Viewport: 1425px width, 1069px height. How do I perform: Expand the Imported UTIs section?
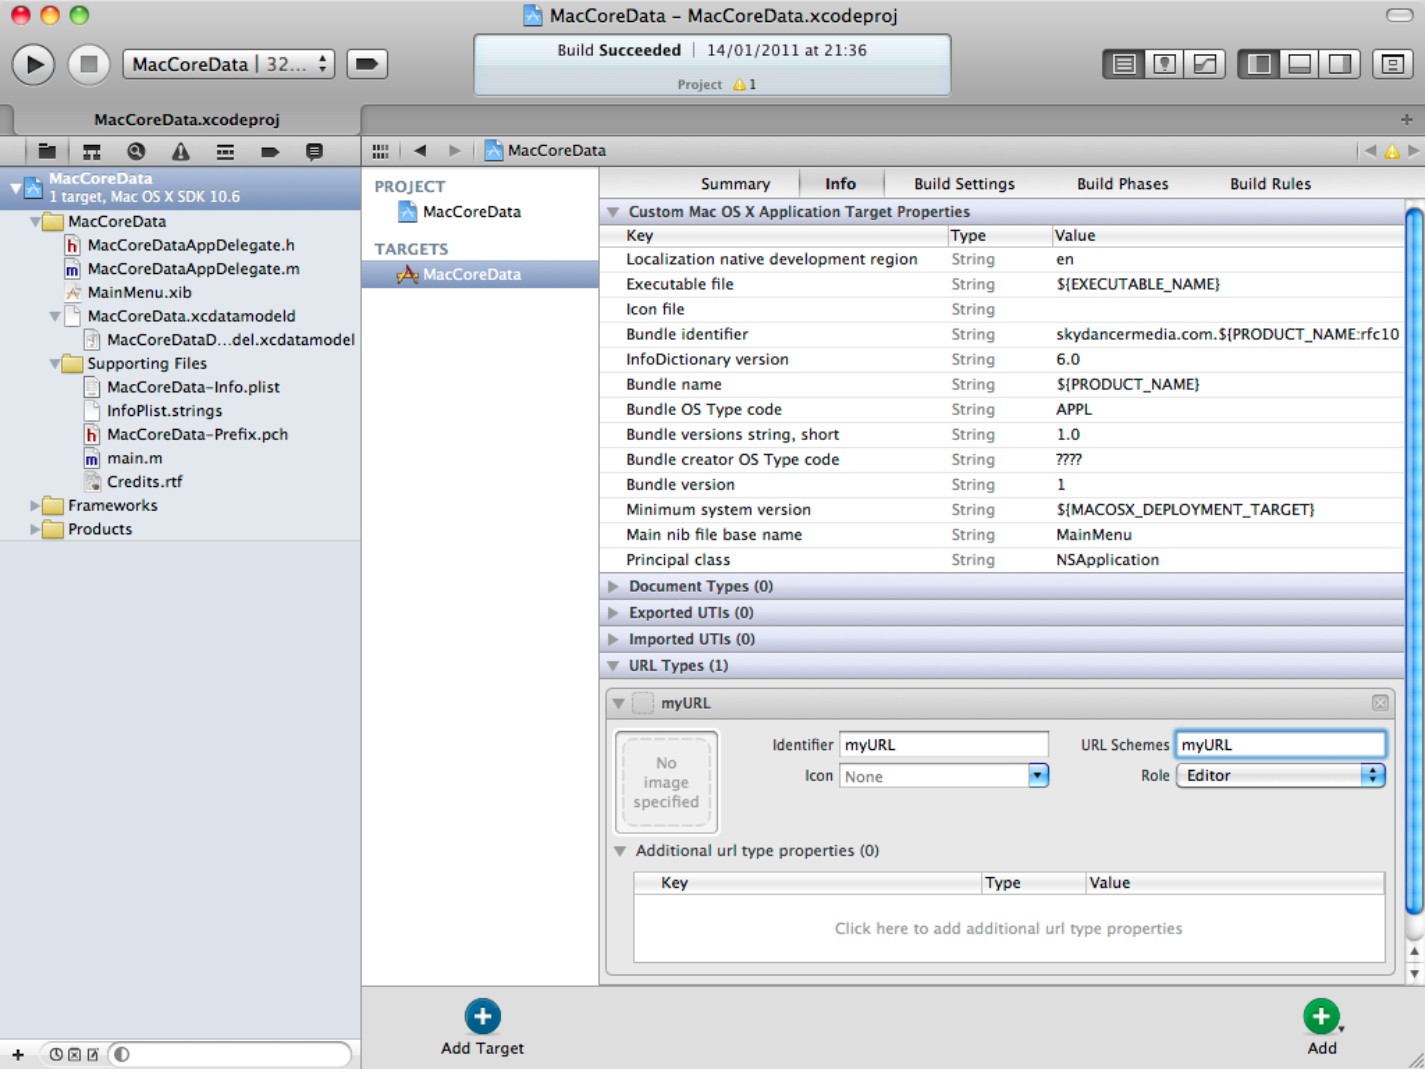[613, 639]
